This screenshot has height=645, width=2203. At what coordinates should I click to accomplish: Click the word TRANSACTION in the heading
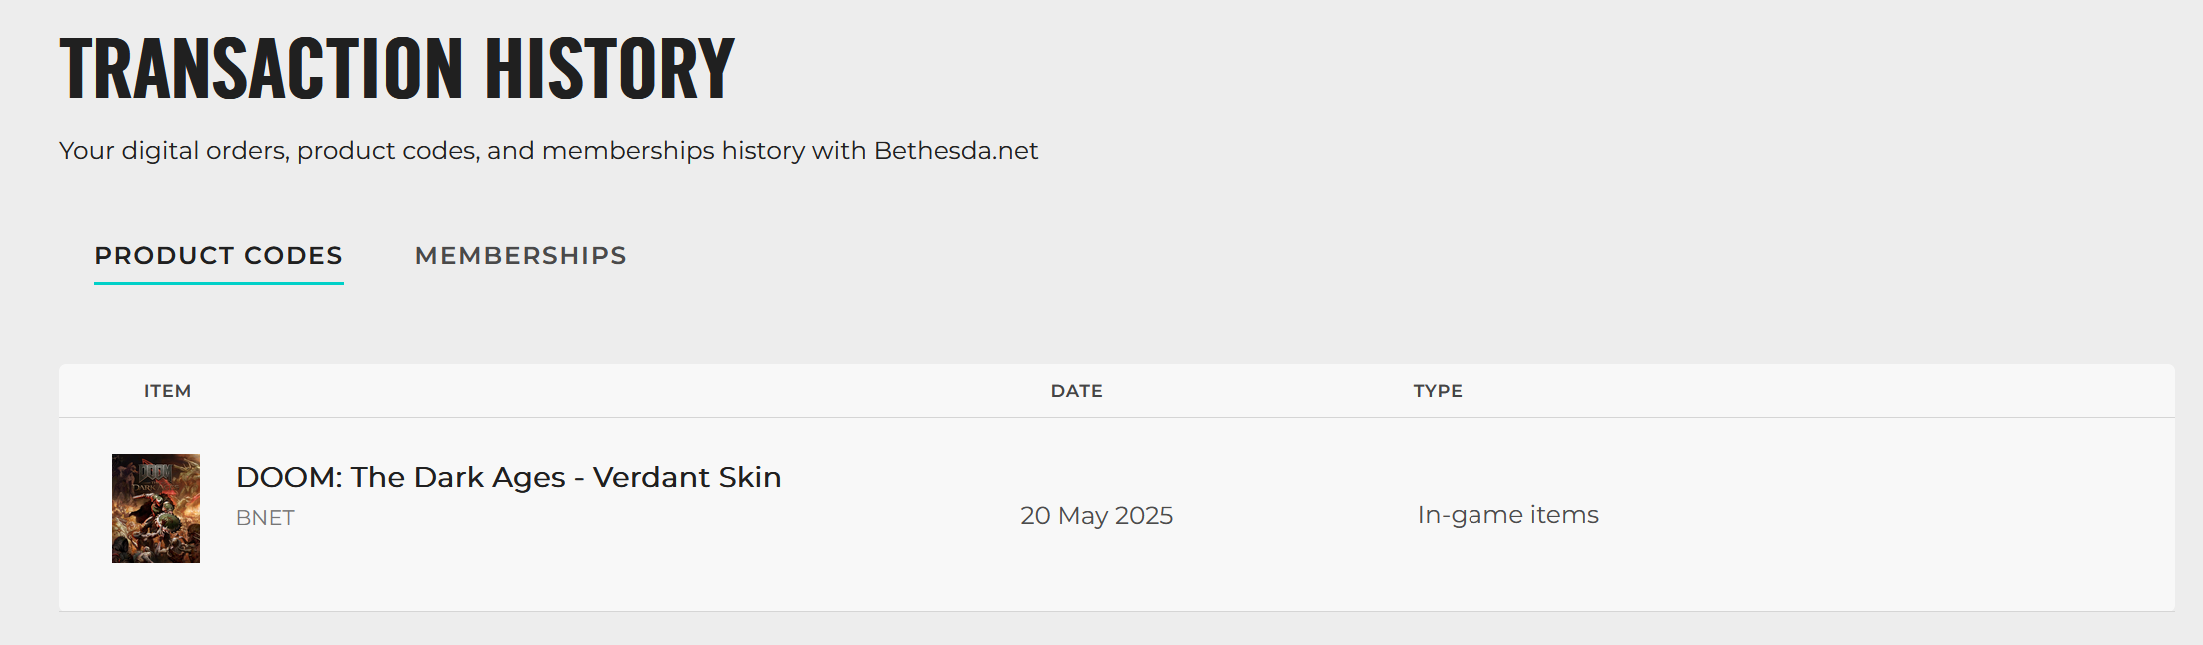pos(261,68)
